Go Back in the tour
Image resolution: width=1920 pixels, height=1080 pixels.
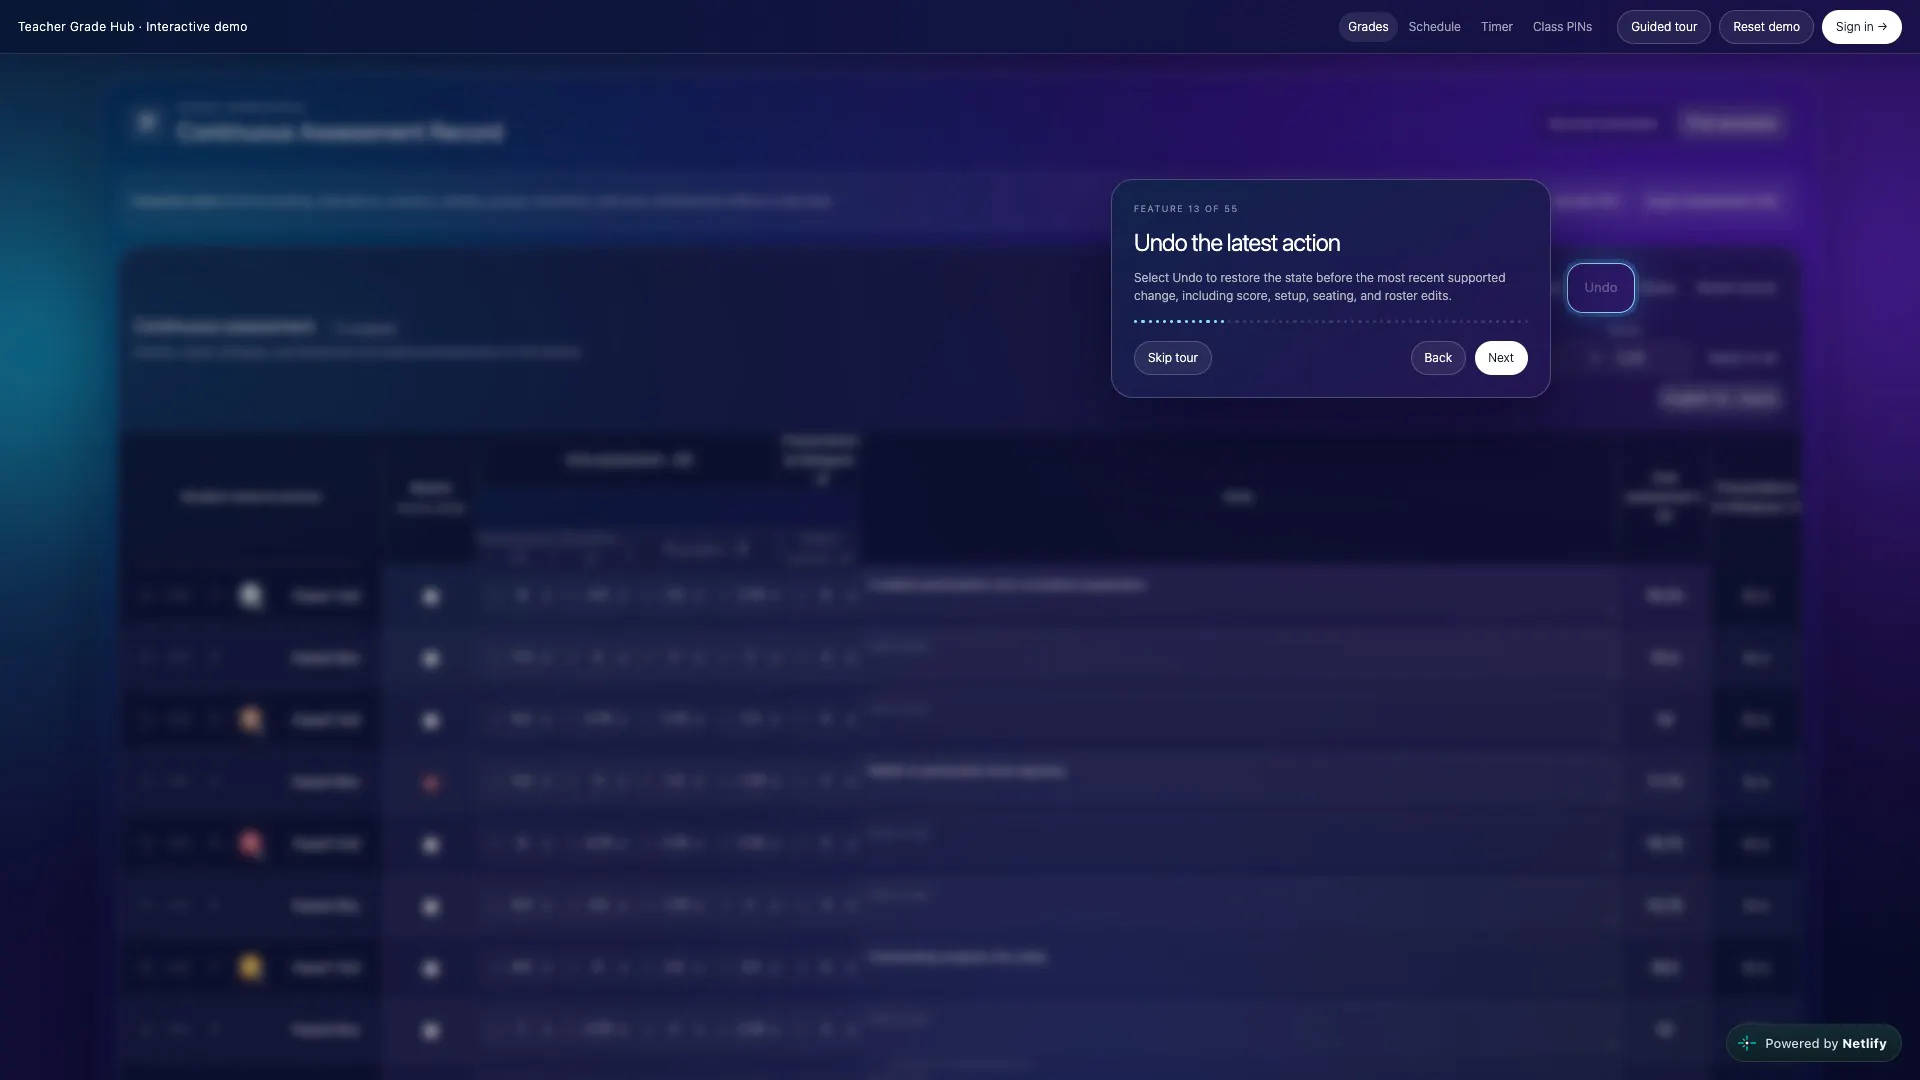tap(1438, 358)
